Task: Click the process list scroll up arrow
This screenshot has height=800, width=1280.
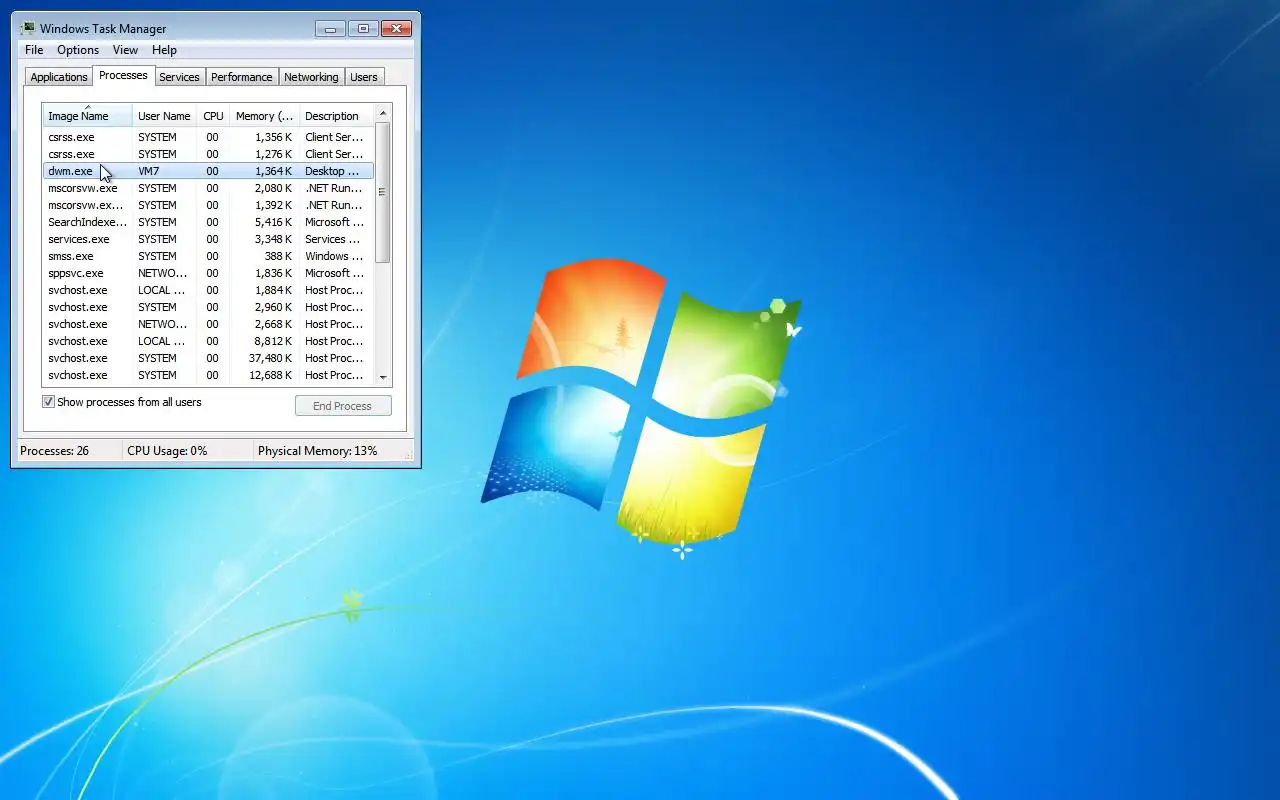Action: [x=383, y=113]
